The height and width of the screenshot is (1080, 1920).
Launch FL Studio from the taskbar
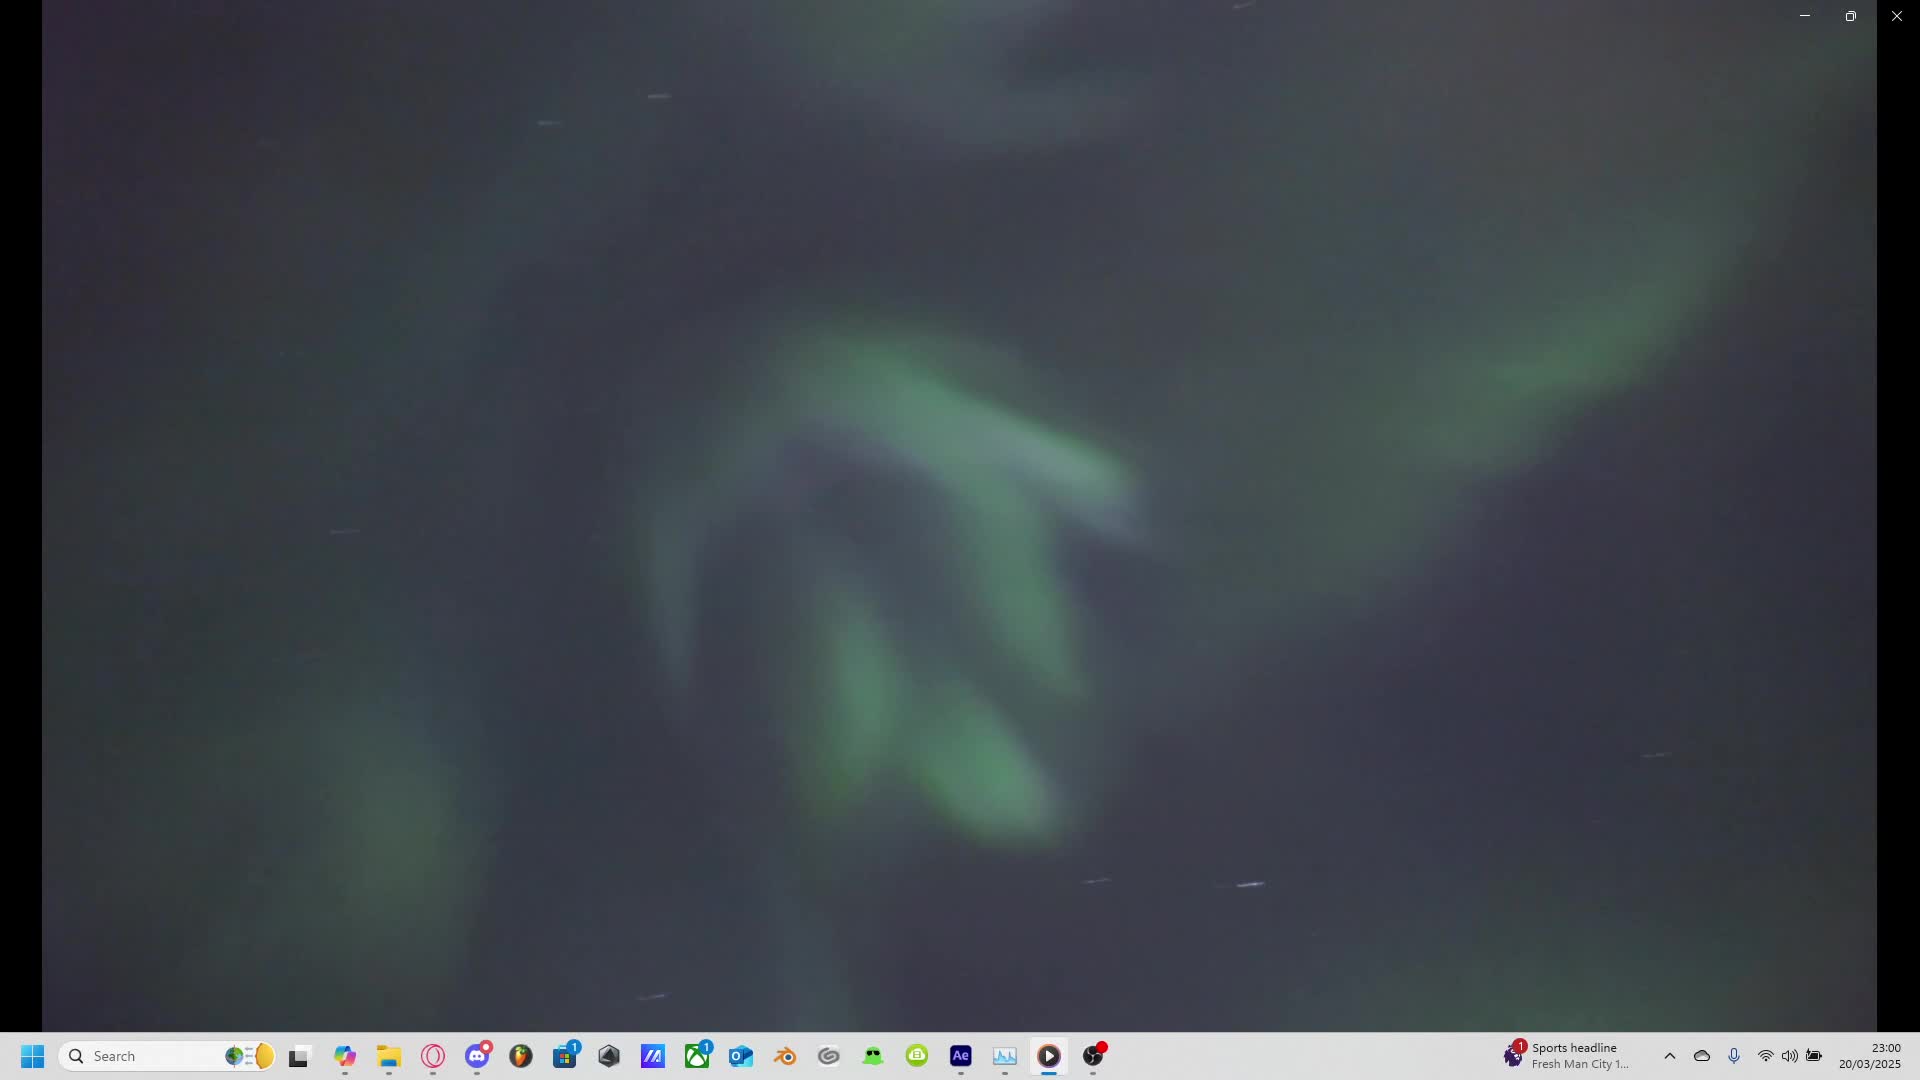(521, 1056)
